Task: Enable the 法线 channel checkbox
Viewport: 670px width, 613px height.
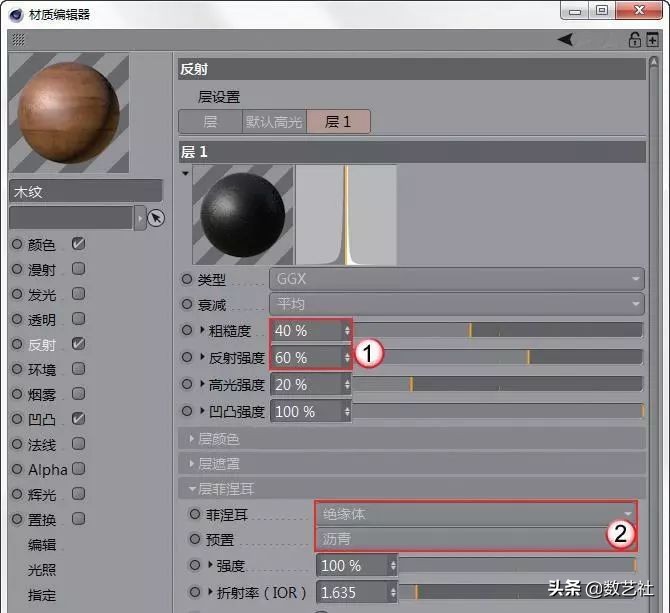Action: click(79, 444)
